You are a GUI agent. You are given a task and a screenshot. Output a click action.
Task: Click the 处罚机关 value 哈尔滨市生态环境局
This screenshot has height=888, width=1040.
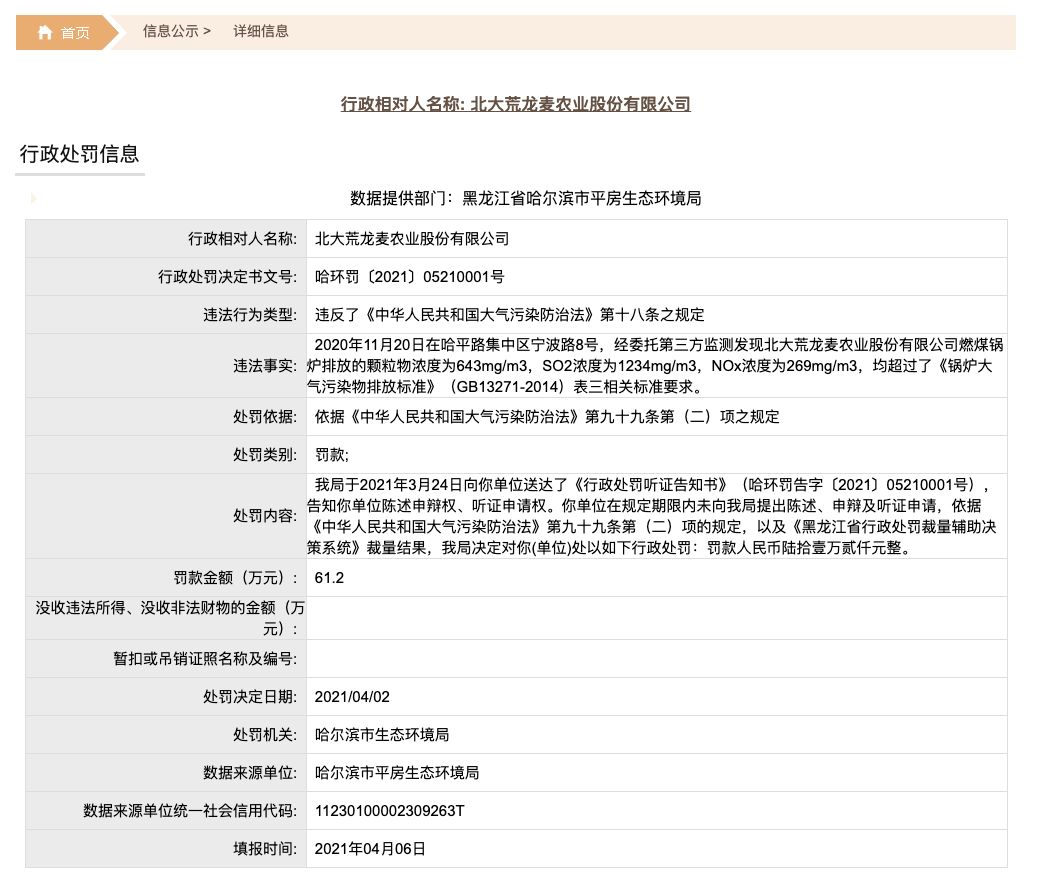382,734
